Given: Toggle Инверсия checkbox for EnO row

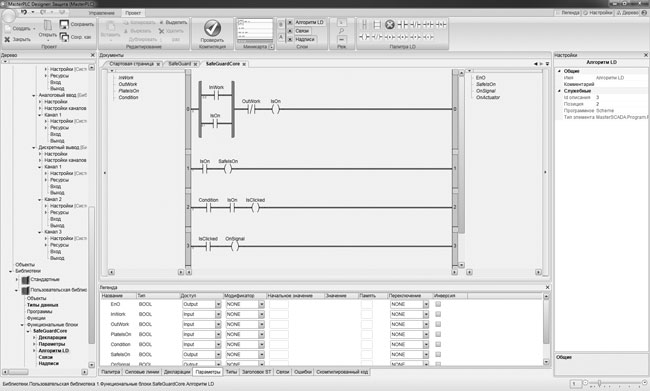Looking at the screenshot, I should point(438,304).
